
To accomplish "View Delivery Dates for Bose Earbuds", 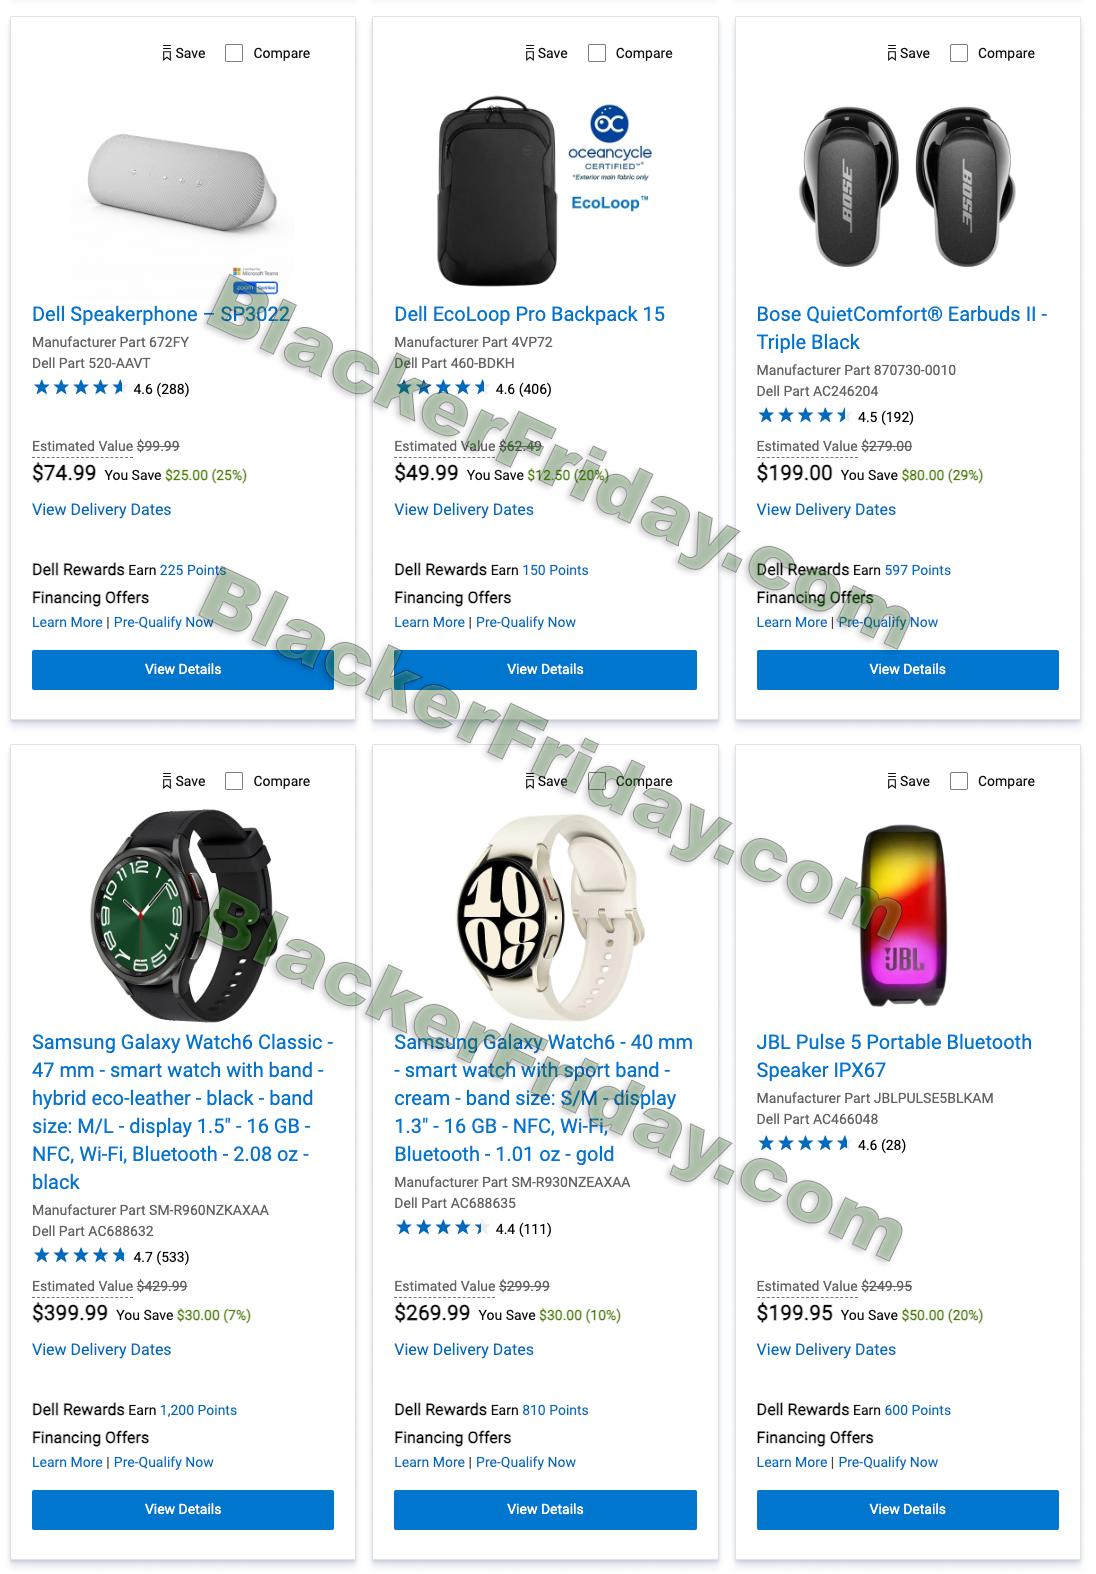I will [x=826, y=510].
